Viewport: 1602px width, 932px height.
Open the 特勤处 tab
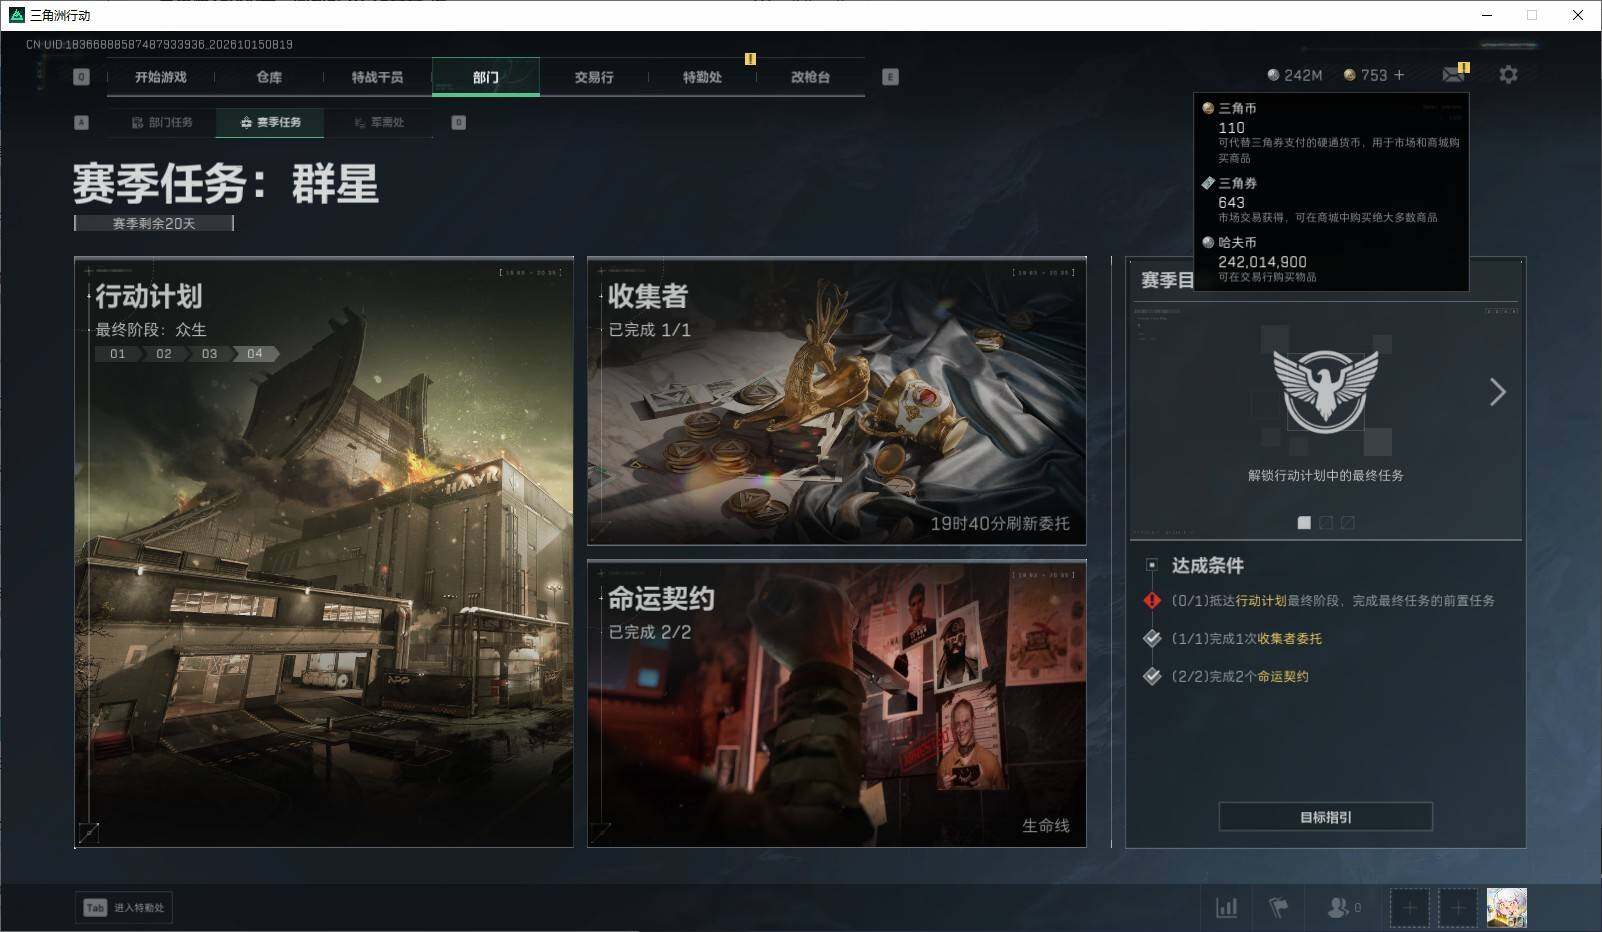click(702, 77)
